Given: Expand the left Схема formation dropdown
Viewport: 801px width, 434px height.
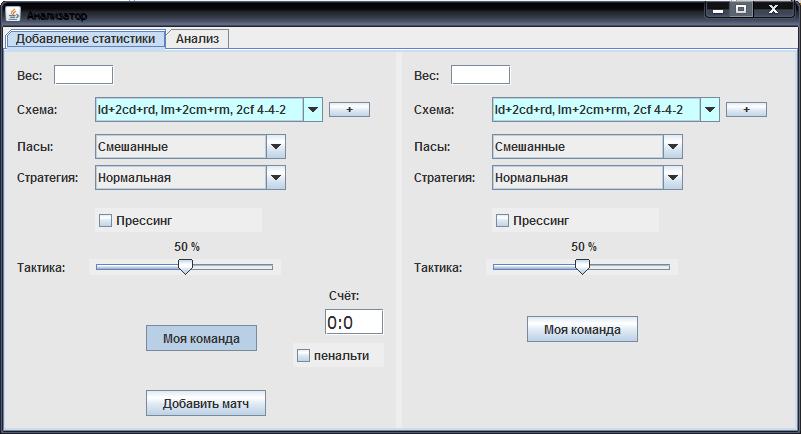Looking at the screenshot, I should pyautogui.click(x=313, y=110).
